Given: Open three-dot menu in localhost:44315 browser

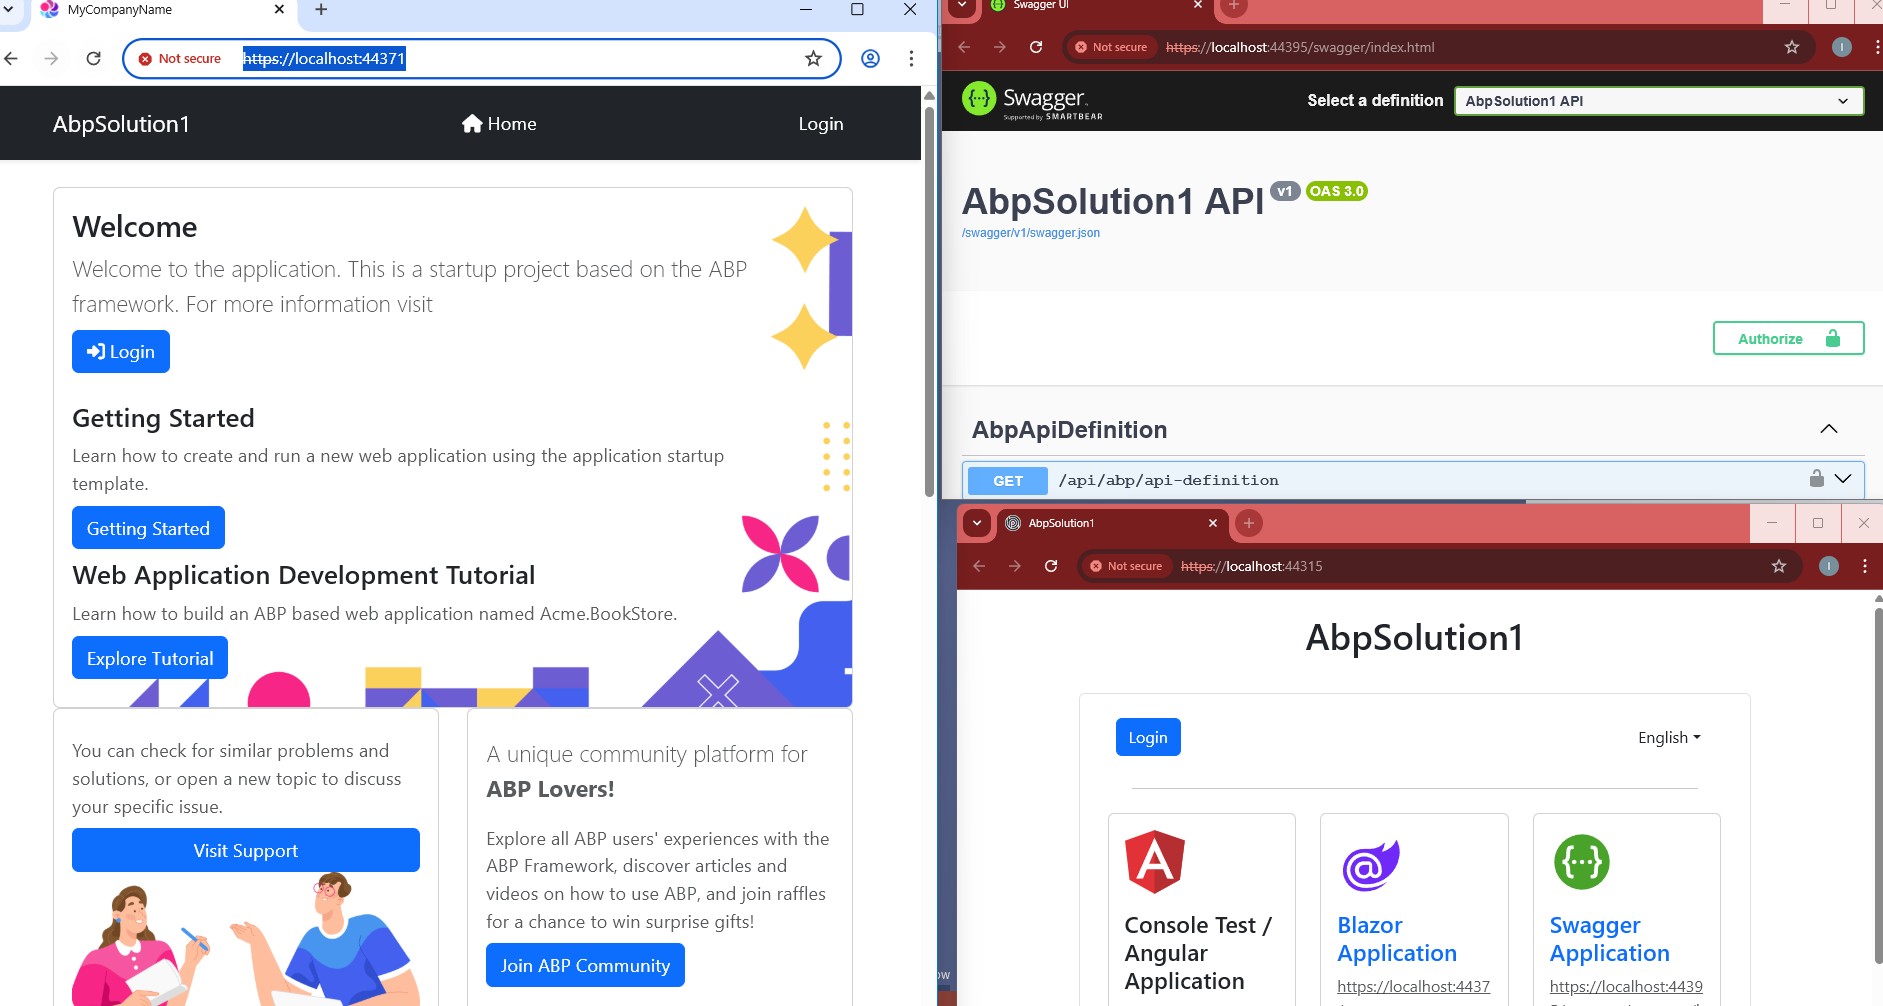Looking at the screenshot, I should point(1865,566).
